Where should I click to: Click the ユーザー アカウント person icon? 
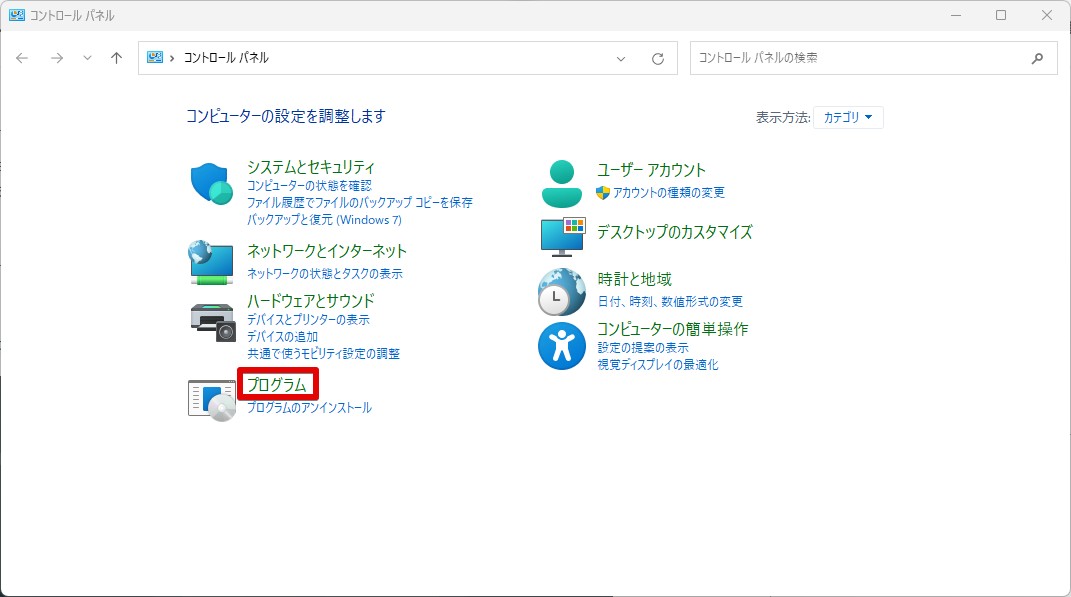[561, 184]
